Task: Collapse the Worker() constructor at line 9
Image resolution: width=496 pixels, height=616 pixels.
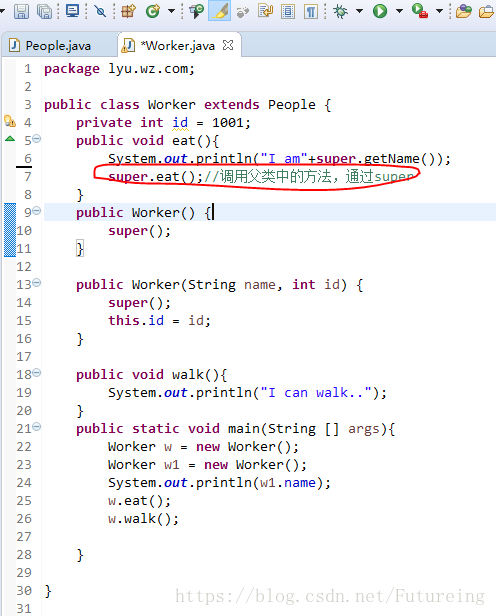Action: [37, 211]
